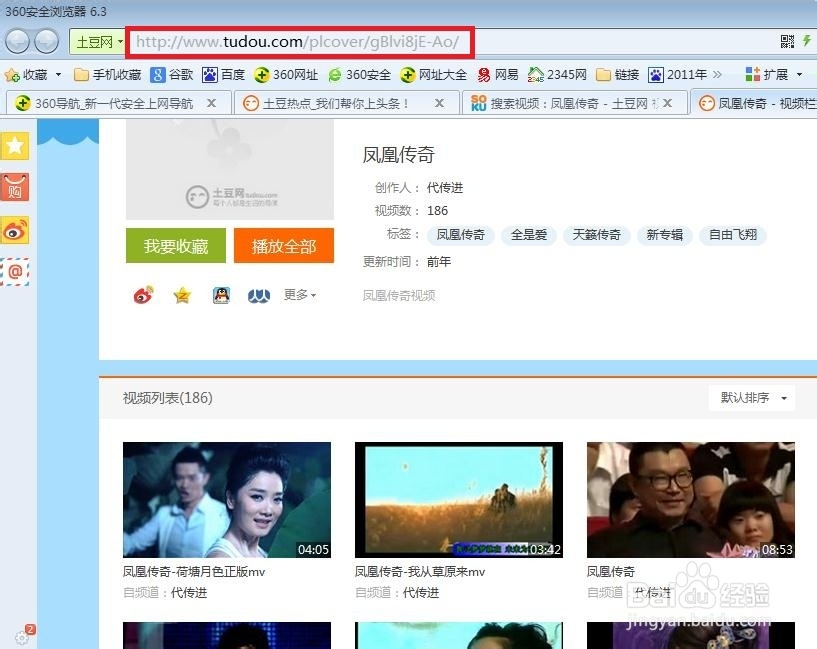Click the address bar URL field
The height and width of the screenshot is (649, 817).
point(302,42)
